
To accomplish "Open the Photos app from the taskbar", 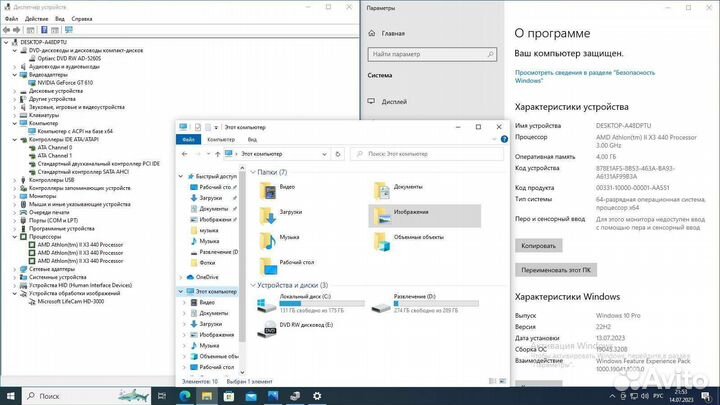I will coord(273,396).
